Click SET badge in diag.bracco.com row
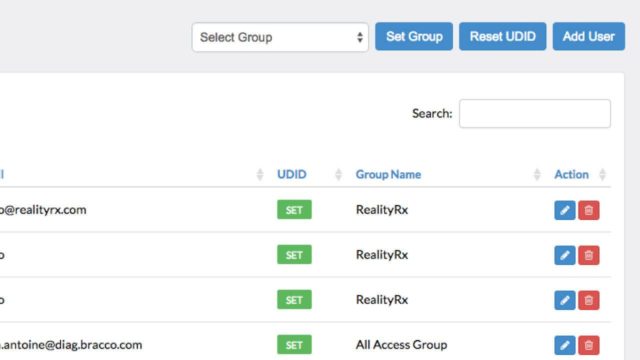The image size is (640, 360). tap(294, 345)
